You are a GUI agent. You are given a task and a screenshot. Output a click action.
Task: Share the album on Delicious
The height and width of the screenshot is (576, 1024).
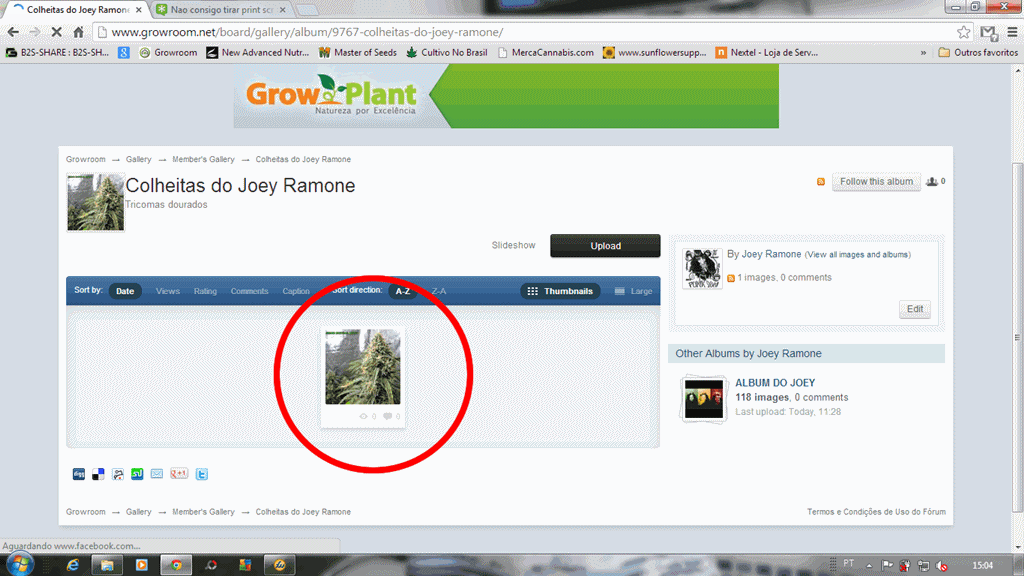pos(98,474)
